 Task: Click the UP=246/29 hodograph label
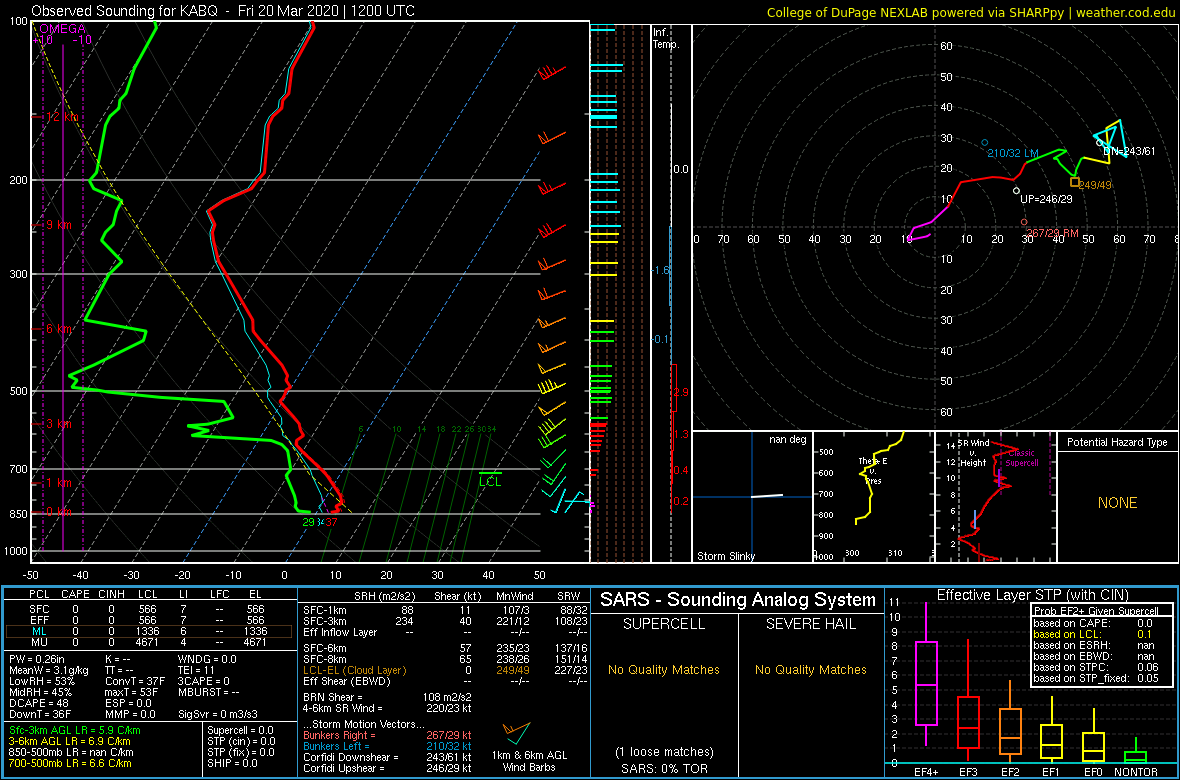point(1045,200)
